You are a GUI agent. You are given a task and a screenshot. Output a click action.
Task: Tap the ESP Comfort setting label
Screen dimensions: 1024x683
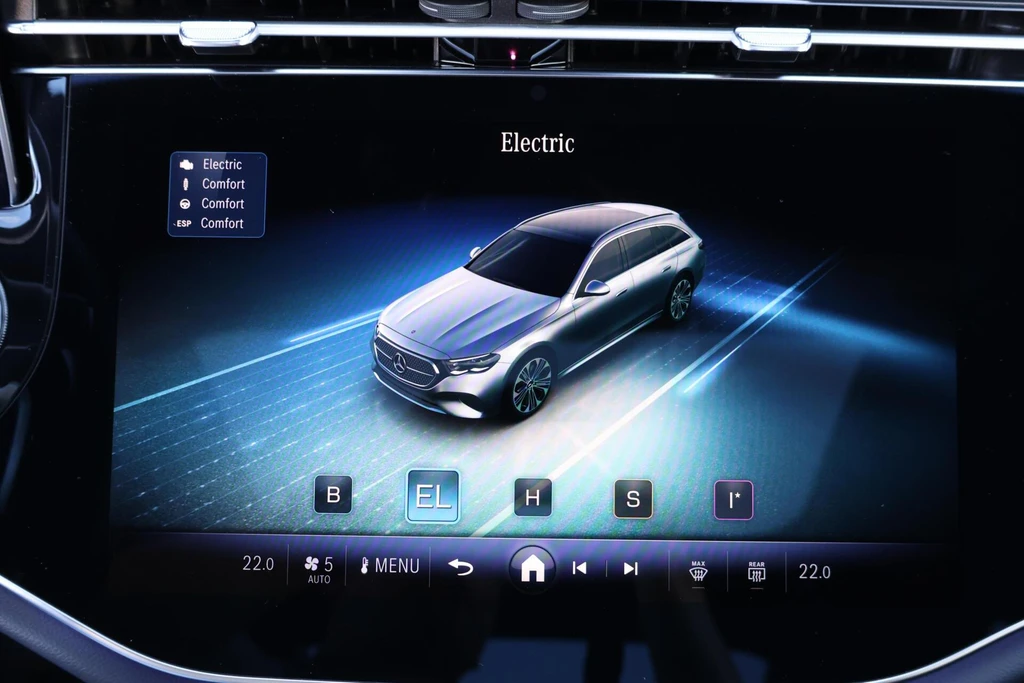click(222, 223)
